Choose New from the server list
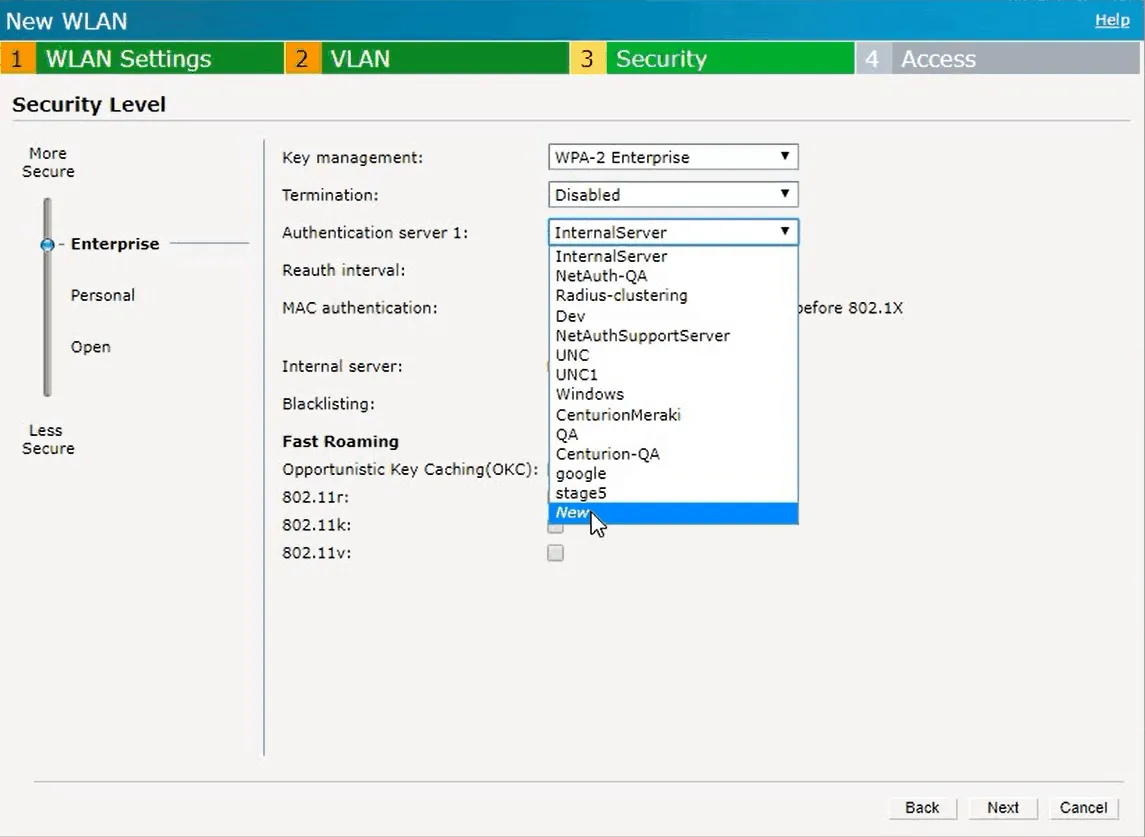Viewport: 1145px width, 837px height. coord(574,513)
